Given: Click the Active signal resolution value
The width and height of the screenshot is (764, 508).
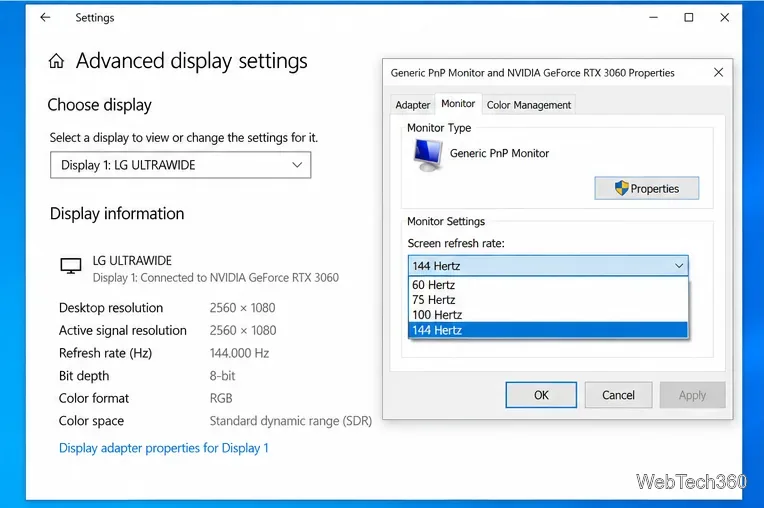Looking at the screenshot, I should pyautogui.click(x=243, y=330).
